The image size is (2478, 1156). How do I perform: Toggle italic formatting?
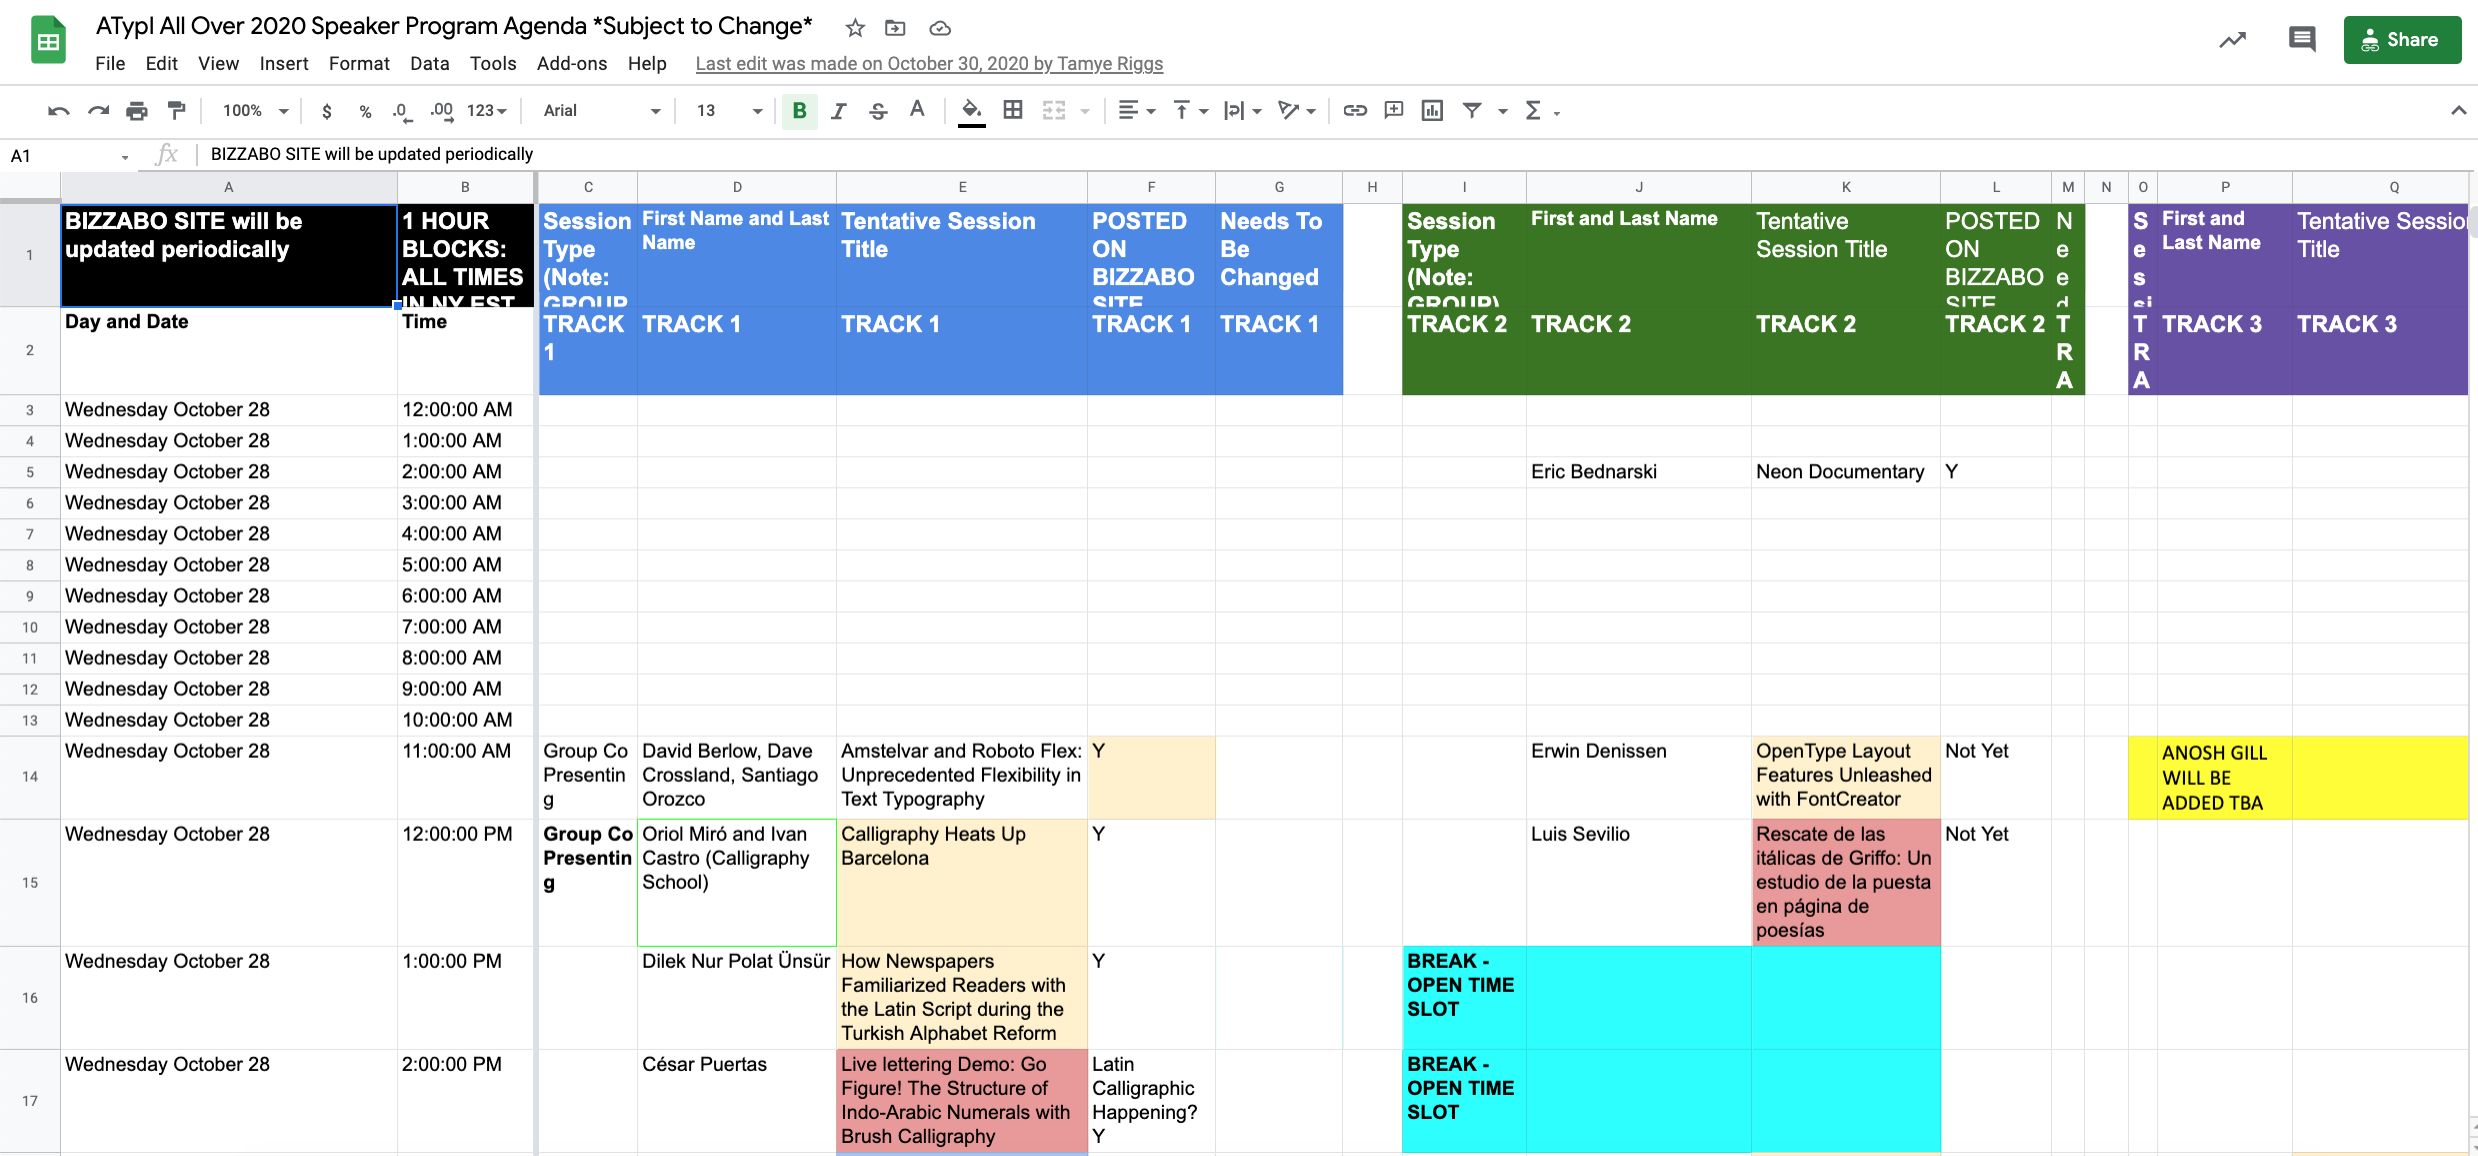click(x=839, y=111)
